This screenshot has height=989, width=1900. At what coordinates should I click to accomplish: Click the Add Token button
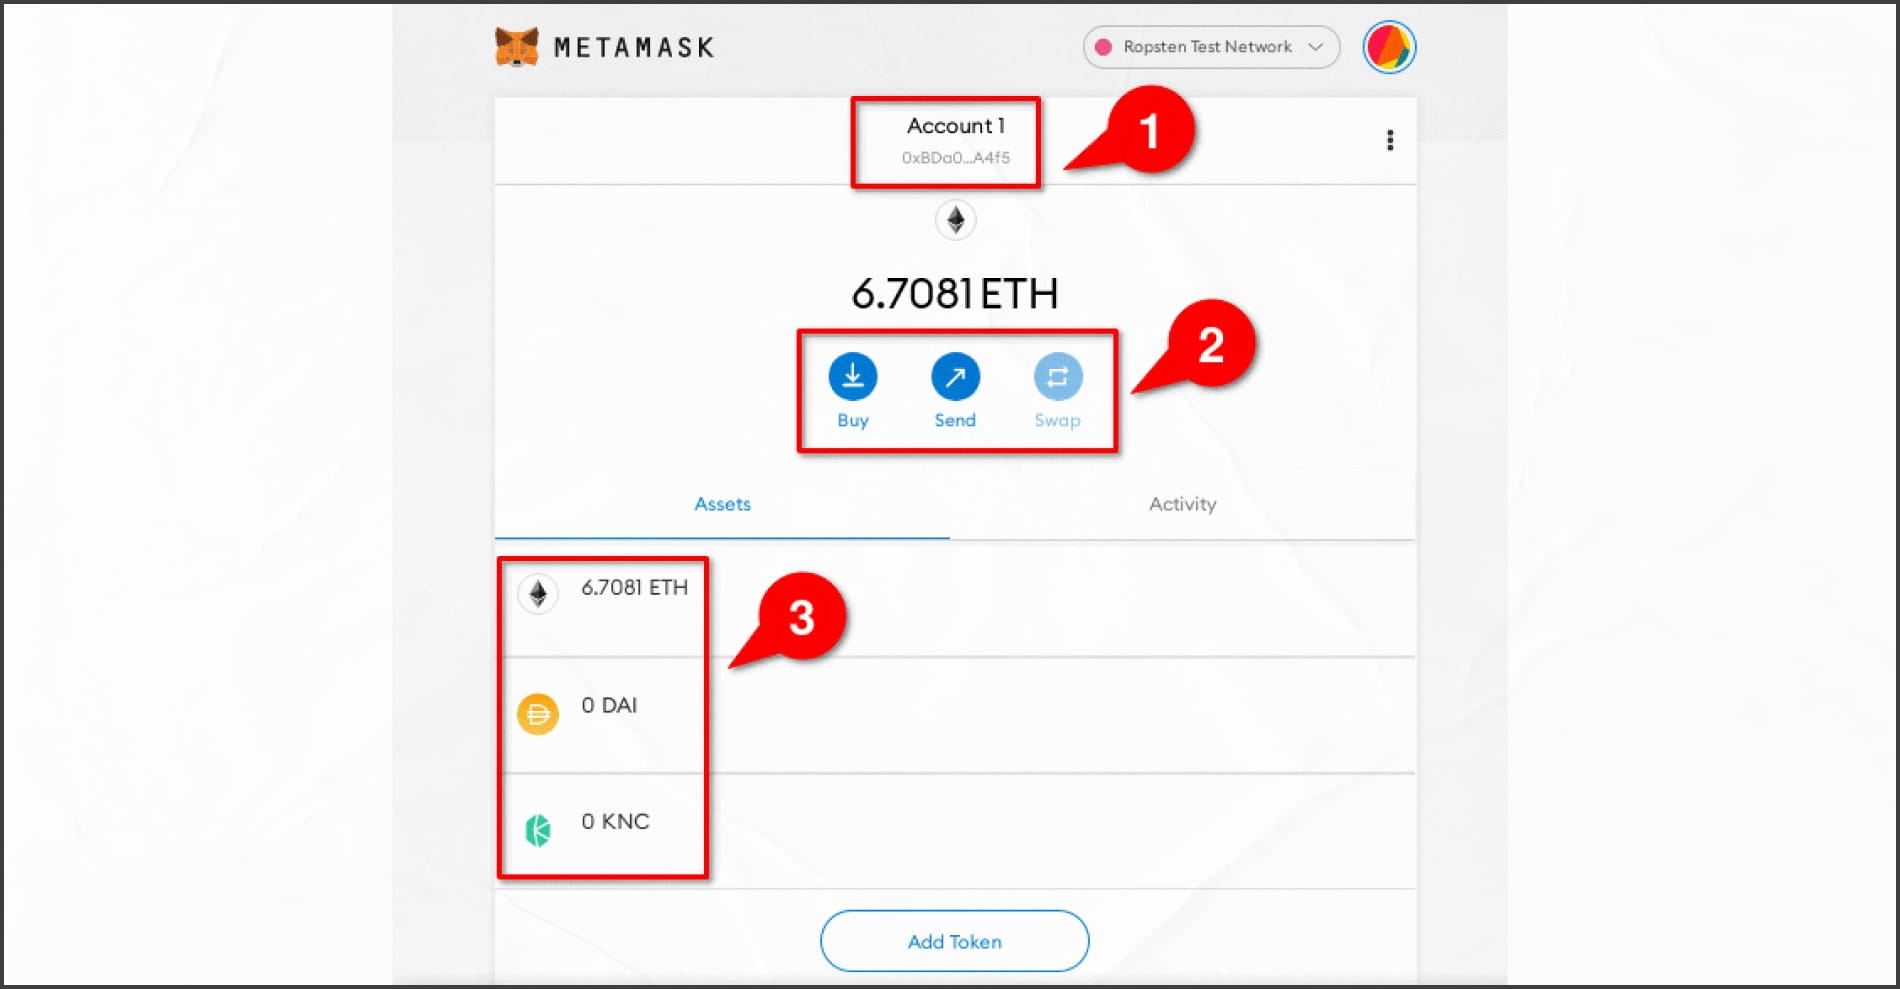[x=955, y=941]
